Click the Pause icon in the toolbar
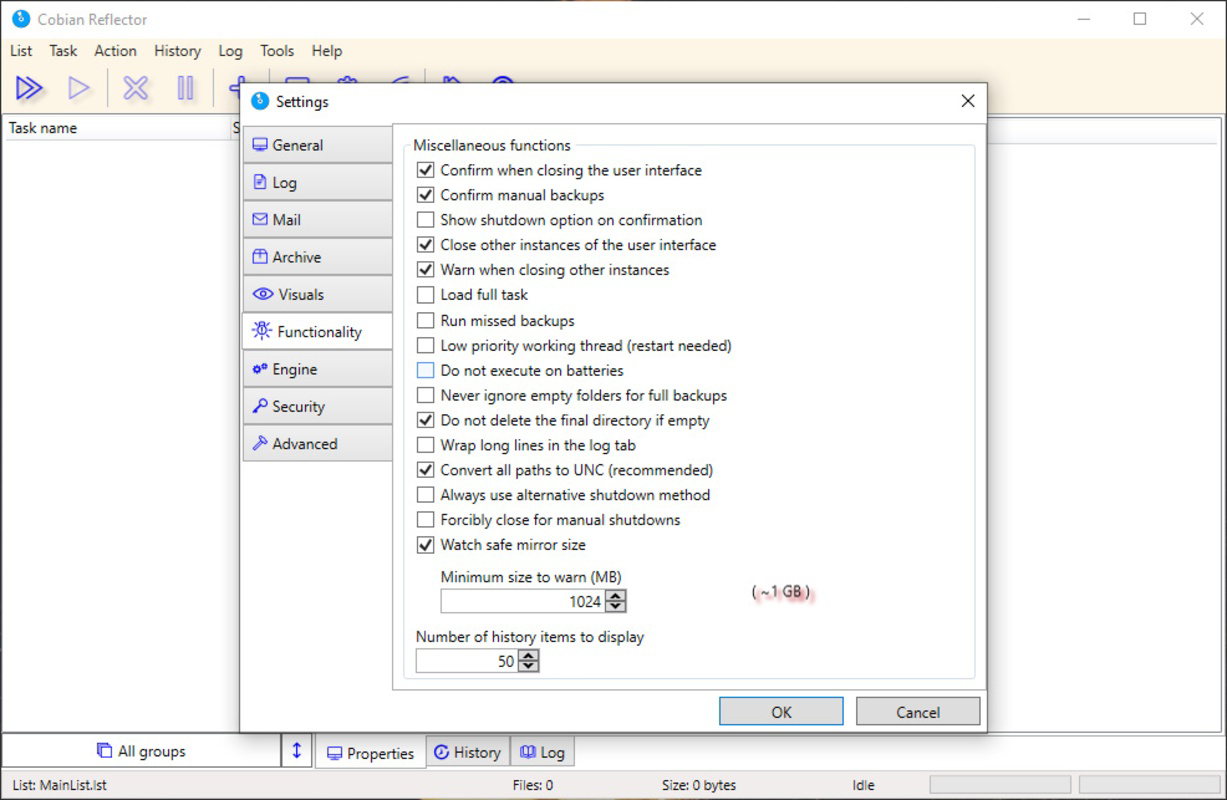The height and width of the screenshot is (800, 1227). 186,88
